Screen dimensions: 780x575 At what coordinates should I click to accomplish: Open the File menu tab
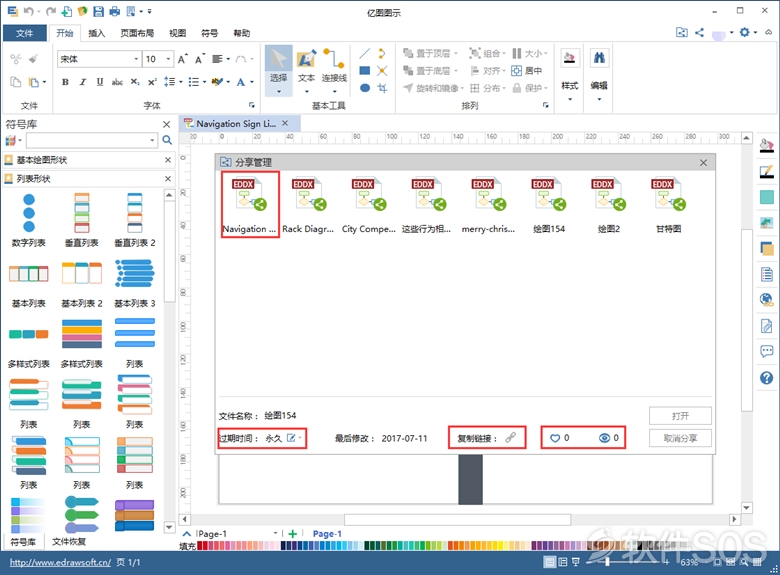[24, 33]
